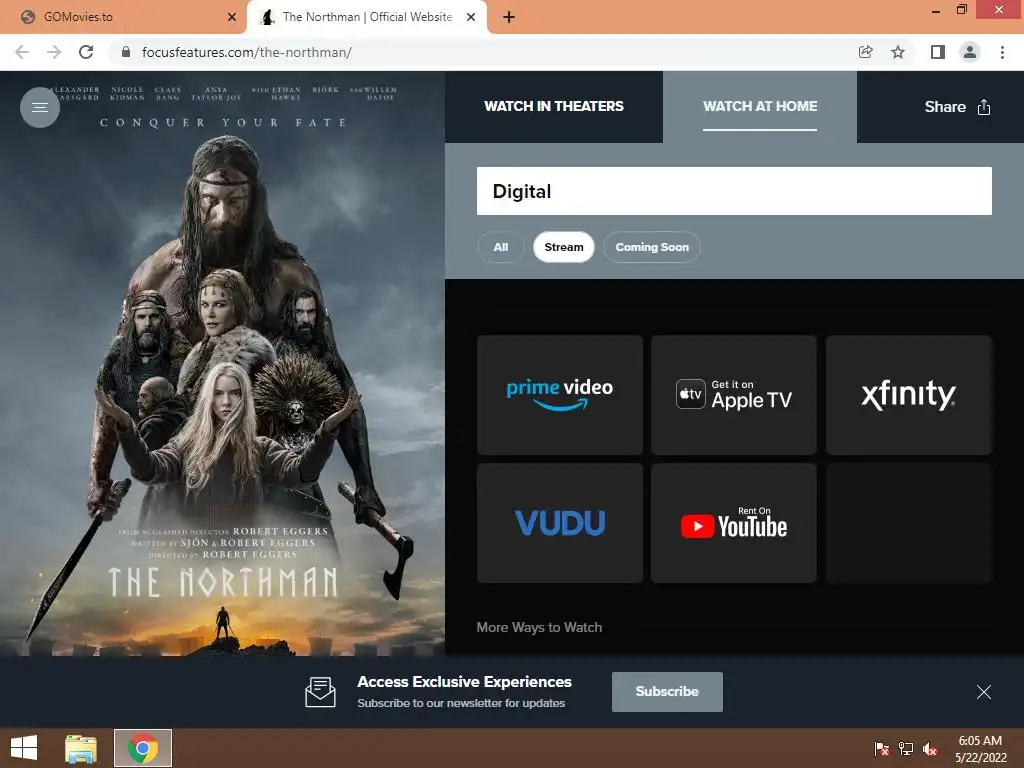The image size is (1024, 768).
Task: Switch to the GOMovies.to tab
Action: click(123, 17)
